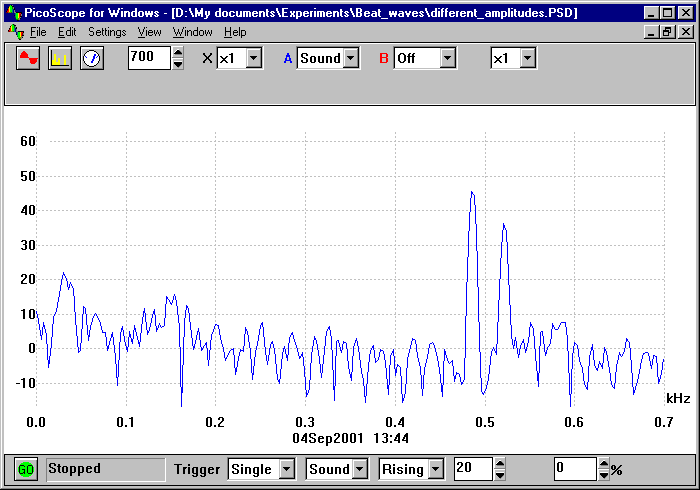Open the oscilloscope view icon
Screen dimensions: 700x490
pos(28,58)
